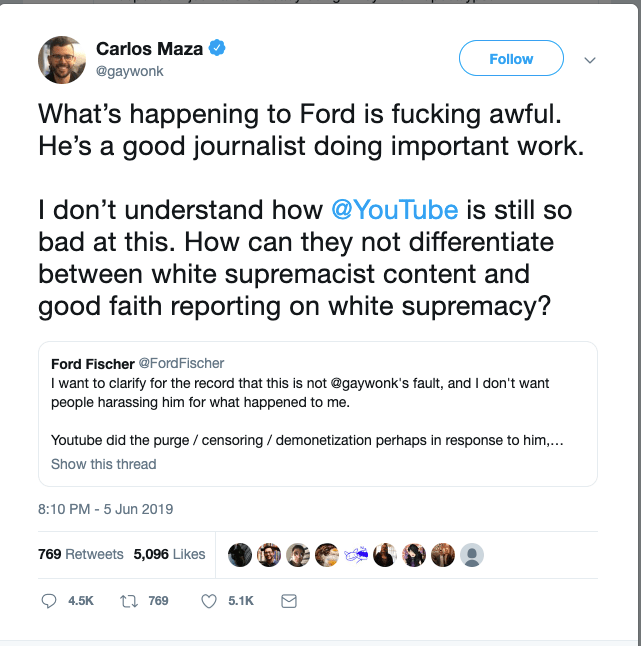Follow Carlos Maza

(511, 59)
